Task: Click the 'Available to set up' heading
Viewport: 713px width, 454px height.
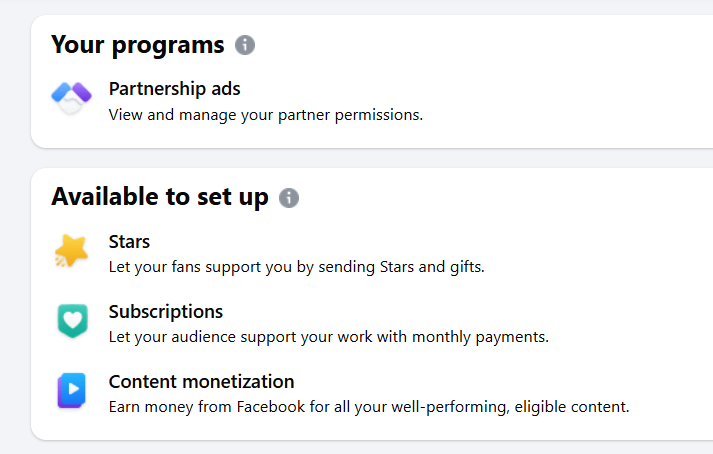Action: pyautogui.click(x=159, y=197)
